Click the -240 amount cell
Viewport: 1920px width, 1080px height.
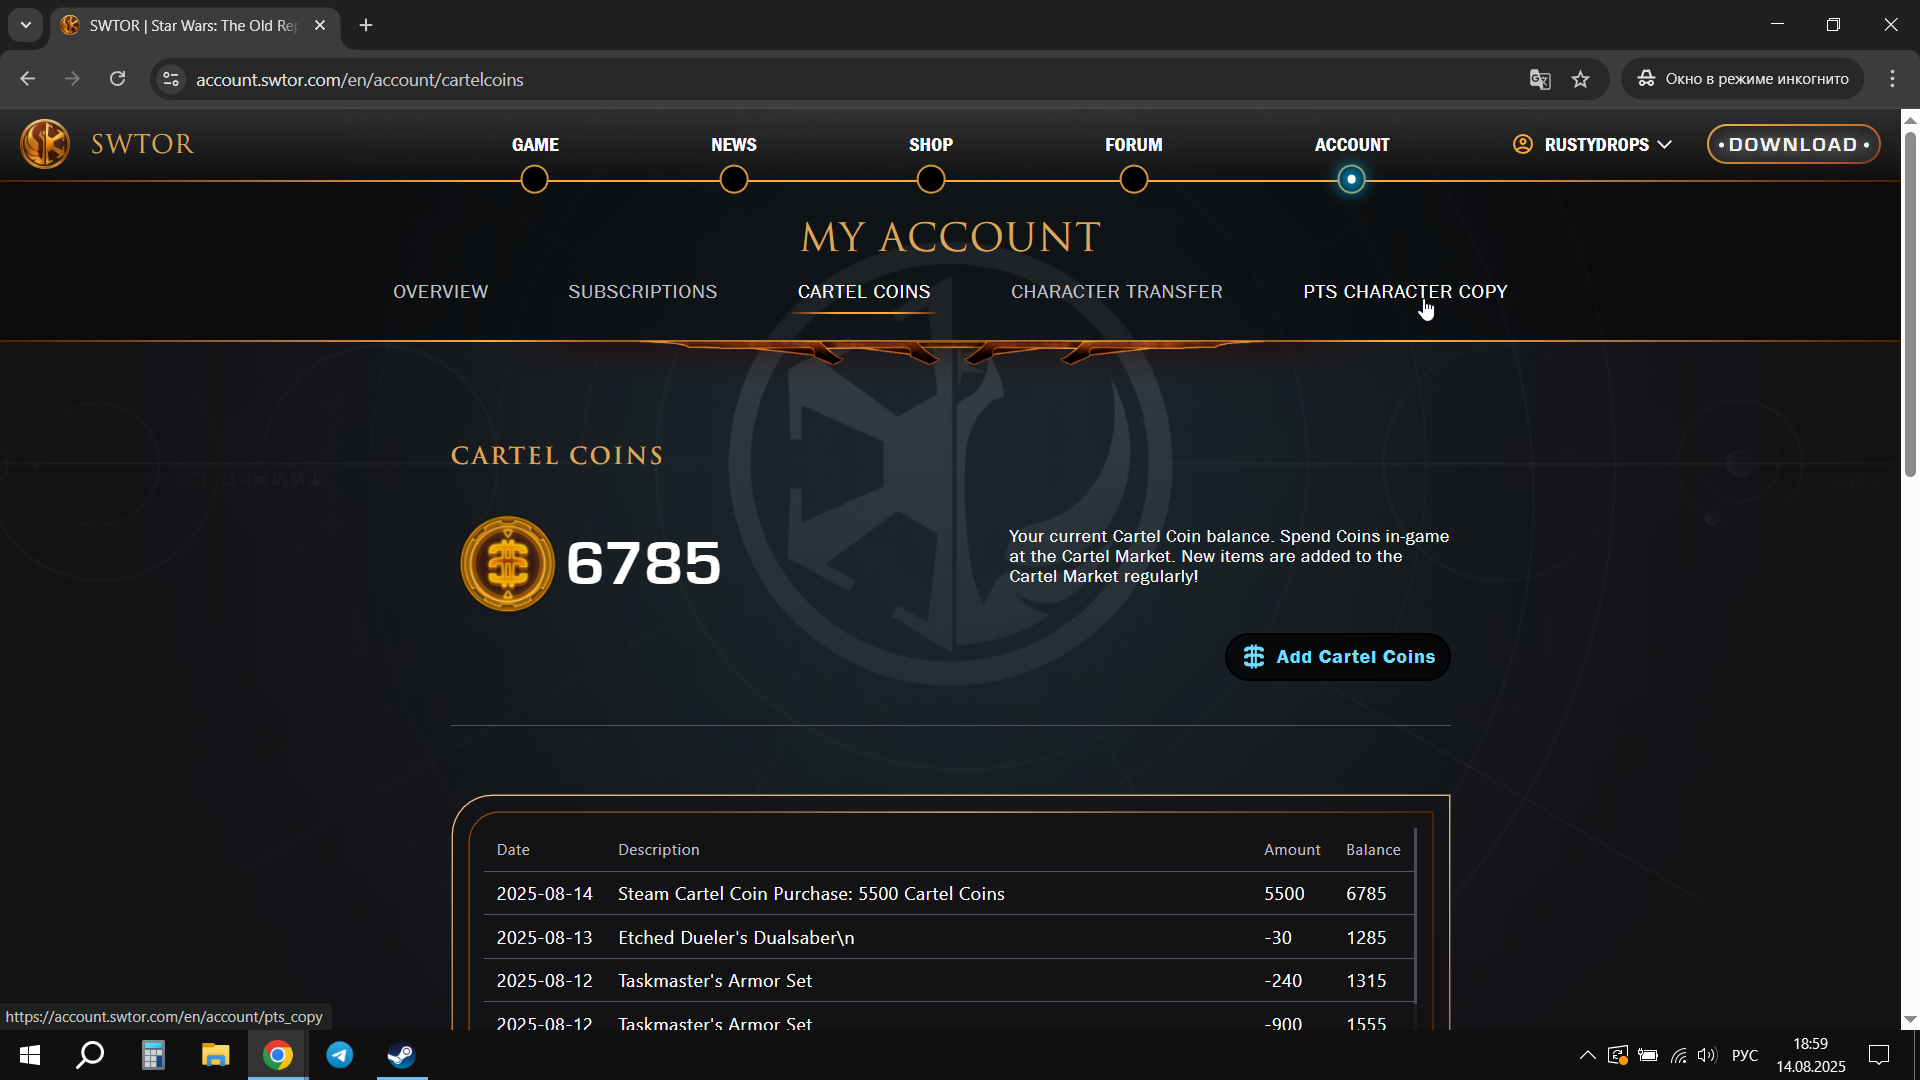[x=1283, y=981]
